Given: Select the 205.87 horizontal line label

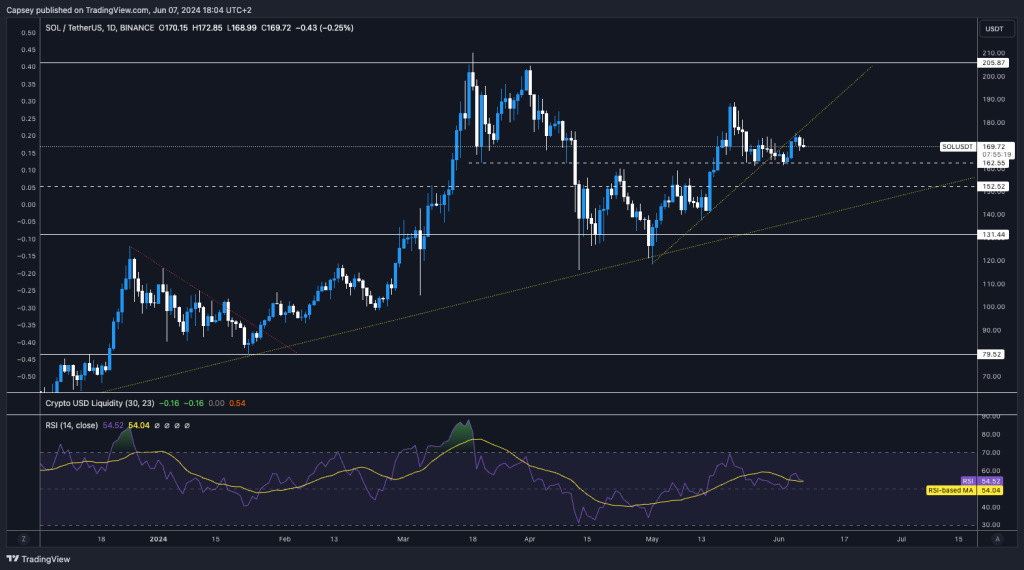Looking at the screenshot, I should (x=993, y=63).
